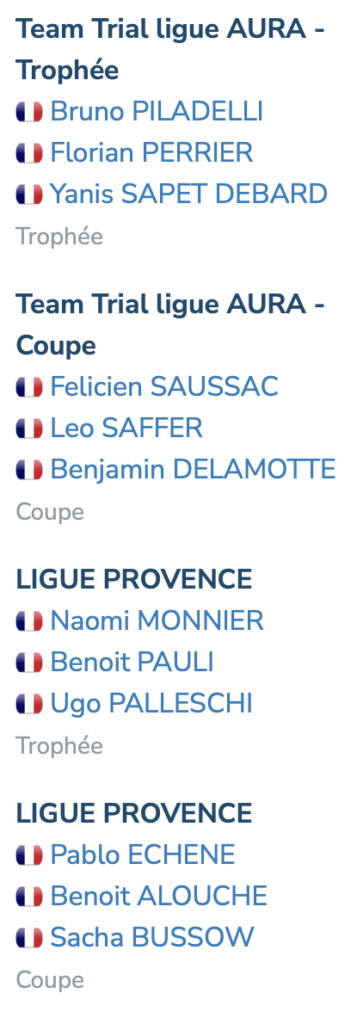
Task: Select the Leo SAFFER link
Action: point(127,428)
